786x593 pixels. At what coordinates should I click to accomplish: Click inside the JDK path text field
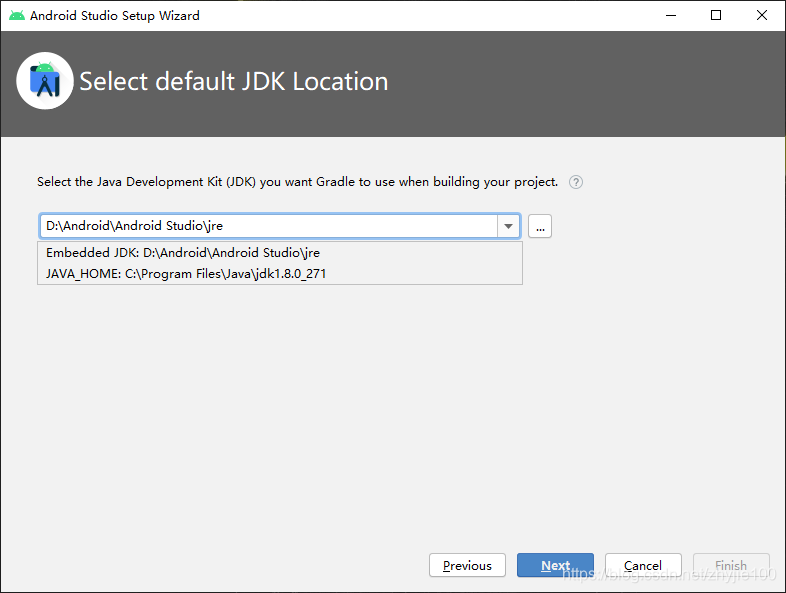coord(269,226)
